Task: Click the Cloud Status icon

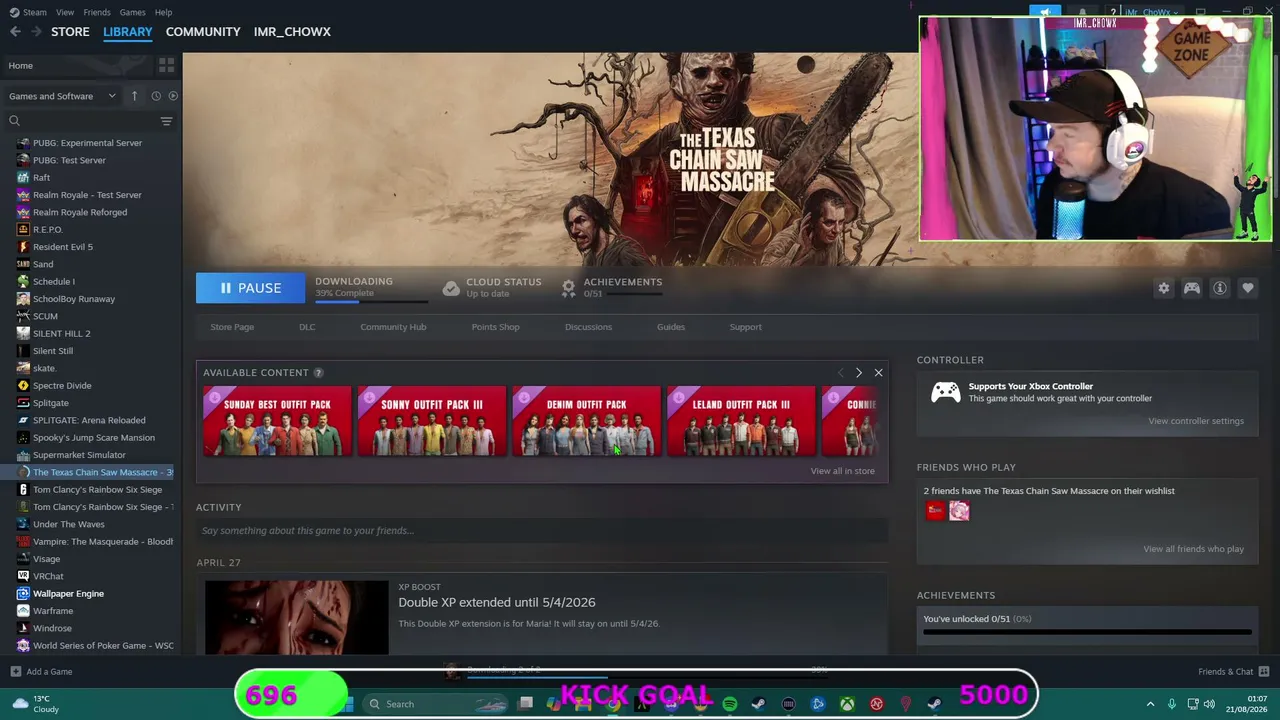Action: tap(451, 288)
